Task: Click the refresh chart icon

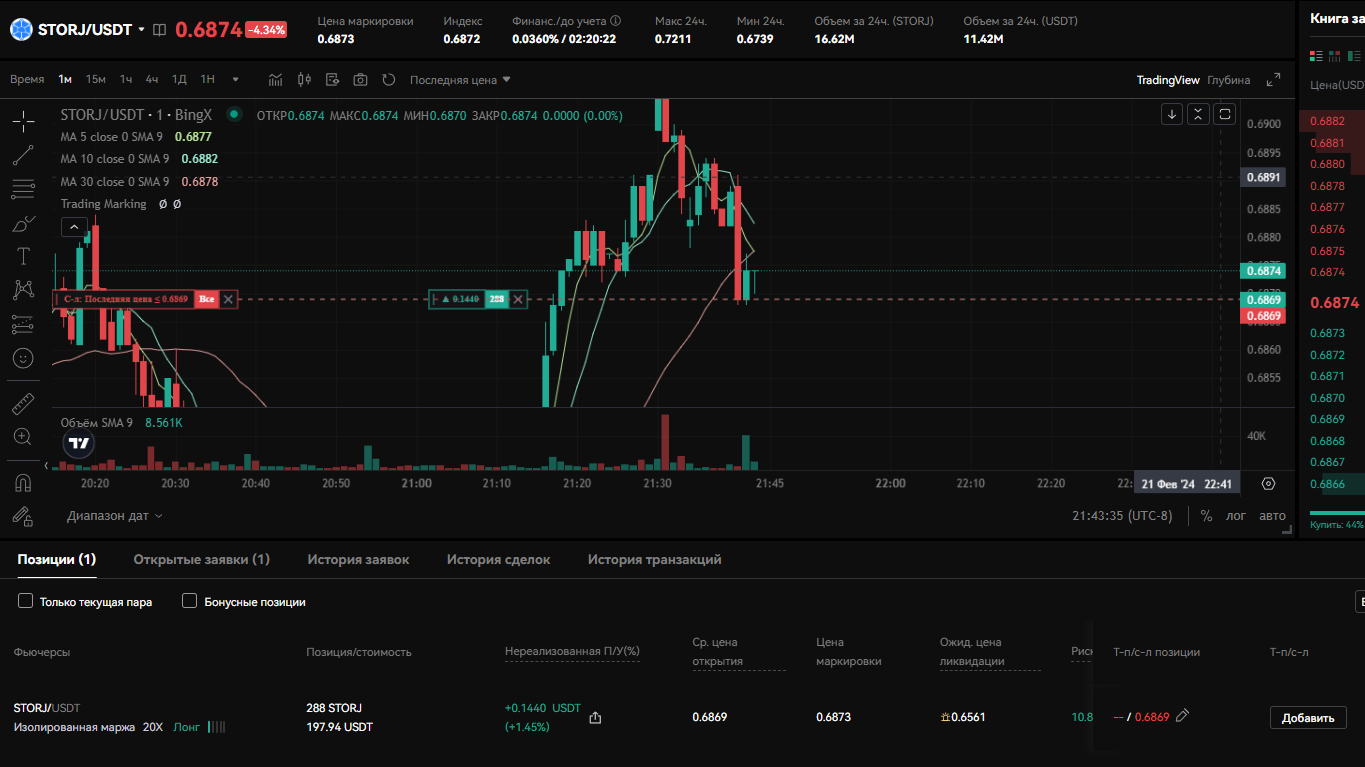Action: tap(389, 79)
